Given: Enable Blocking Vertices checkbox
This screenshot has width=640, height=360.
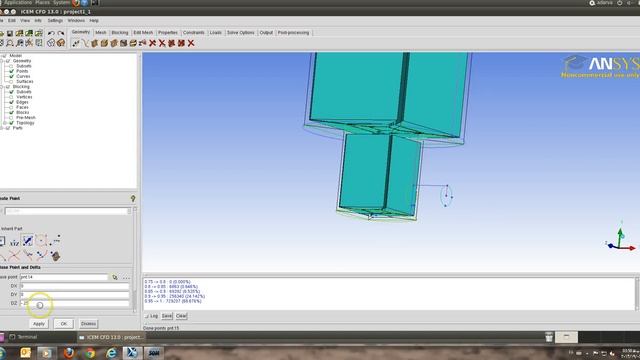Looking at the screenshot, I should pyautogui.click(x=11, y=97).
